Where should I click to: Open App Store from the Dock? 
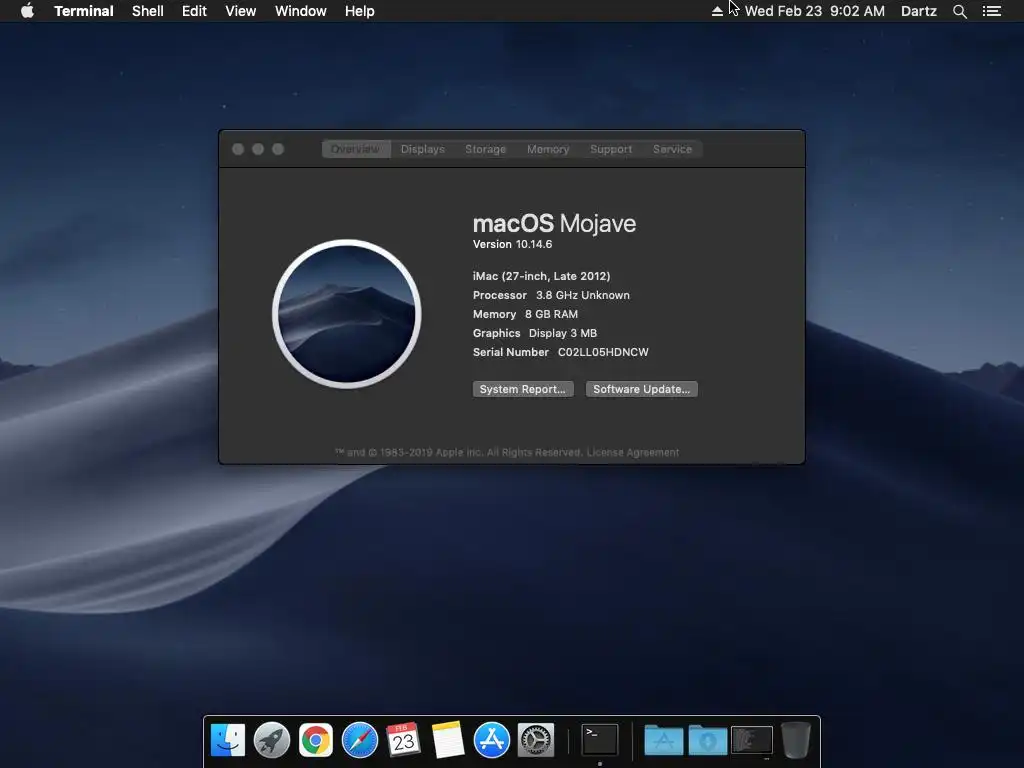[491, 740]
